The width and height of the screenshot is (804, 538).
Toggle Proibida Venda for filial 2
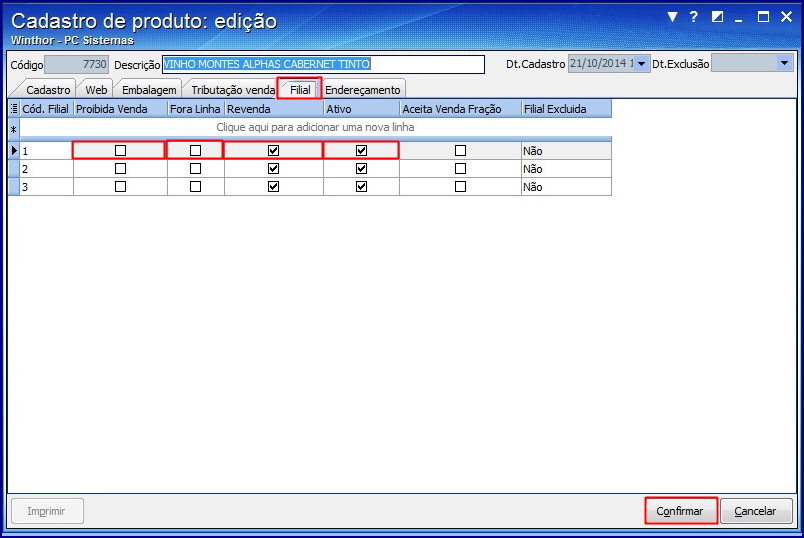point(120,168)
